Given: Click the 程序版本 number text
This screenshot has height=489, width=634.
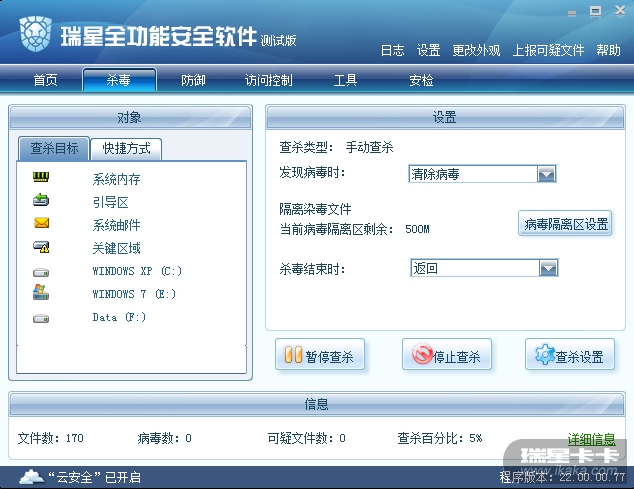Looking at the screenshot, I should click(562, 477).
